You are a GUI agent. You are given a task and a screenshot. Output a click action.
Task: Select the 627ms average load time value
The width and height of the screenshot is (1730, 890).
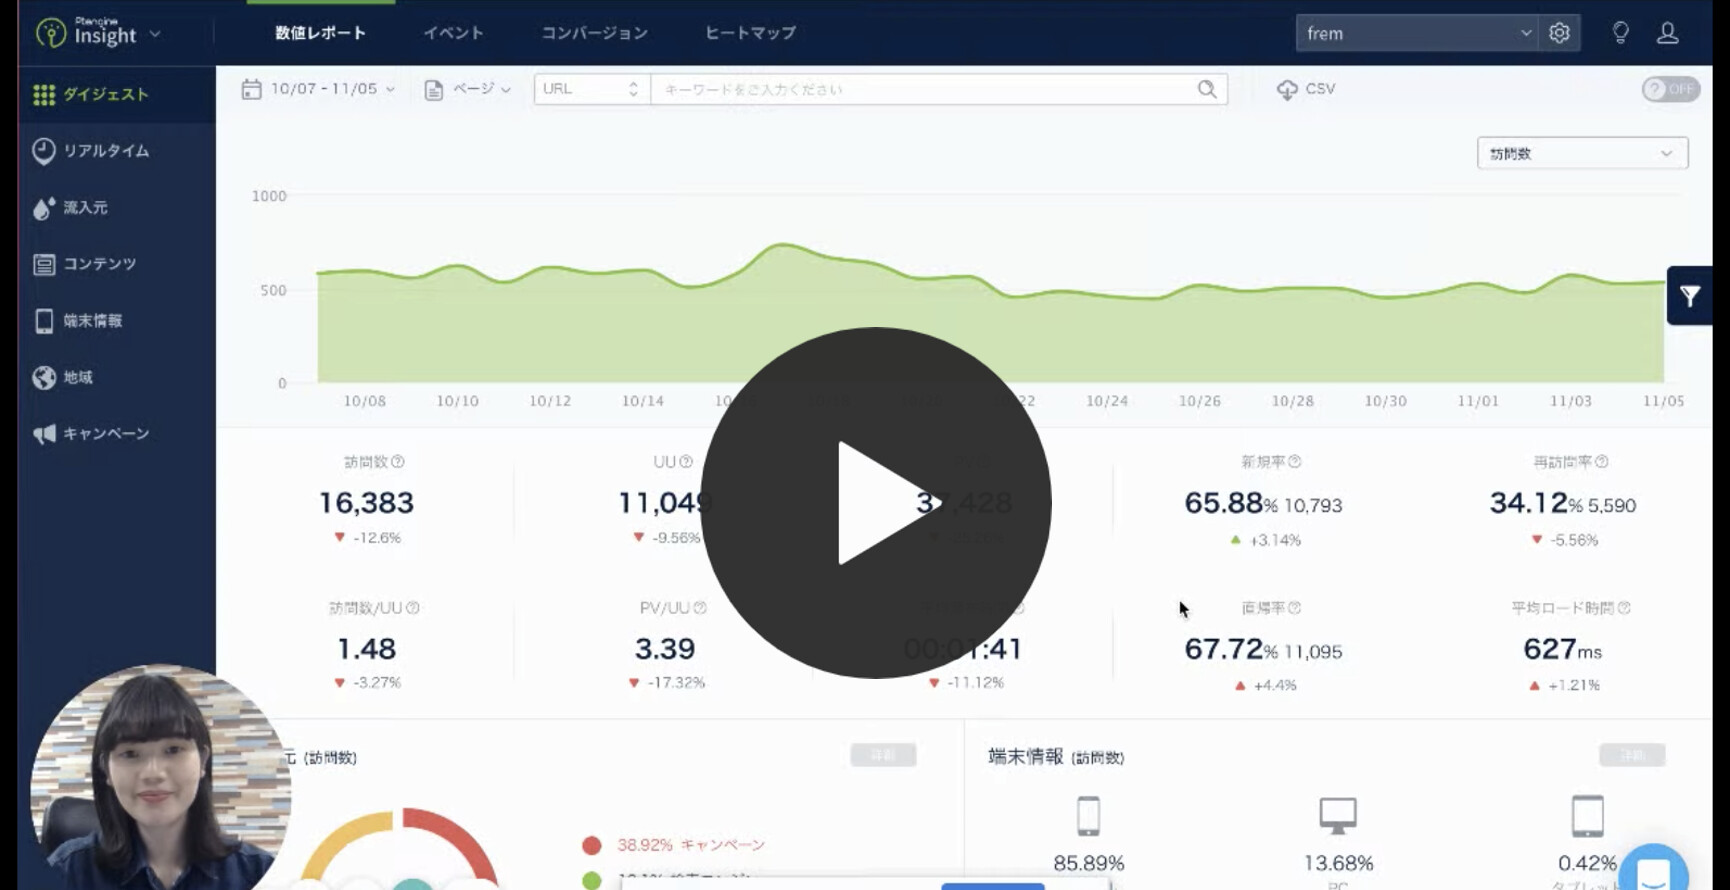pos(1563,649)
